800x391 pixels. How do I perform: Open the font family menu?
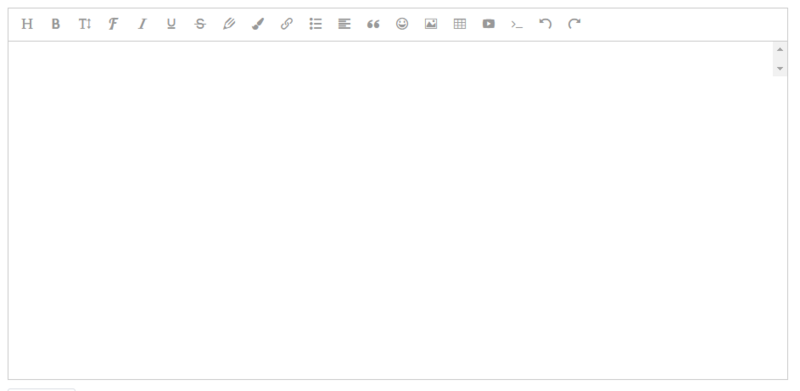click(x=113, y=24)
